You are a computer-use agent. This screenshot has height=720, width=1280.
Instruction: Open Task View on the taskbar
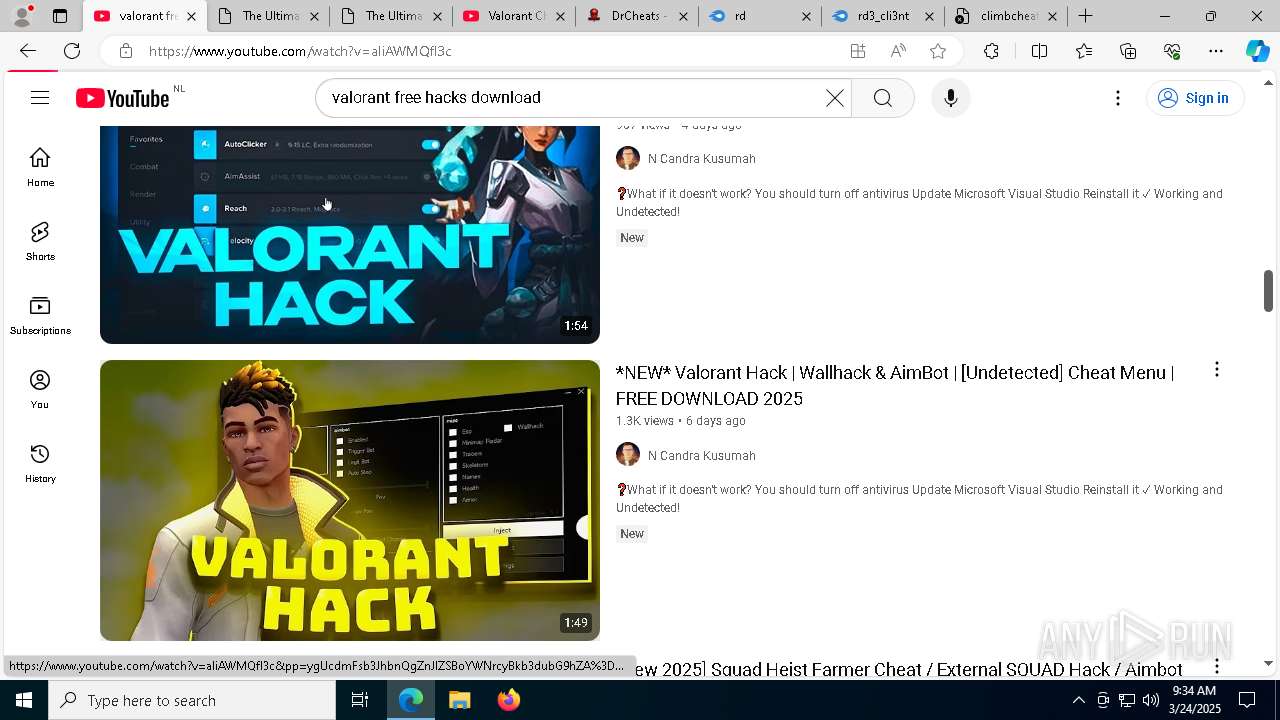[x=360, y=700]
